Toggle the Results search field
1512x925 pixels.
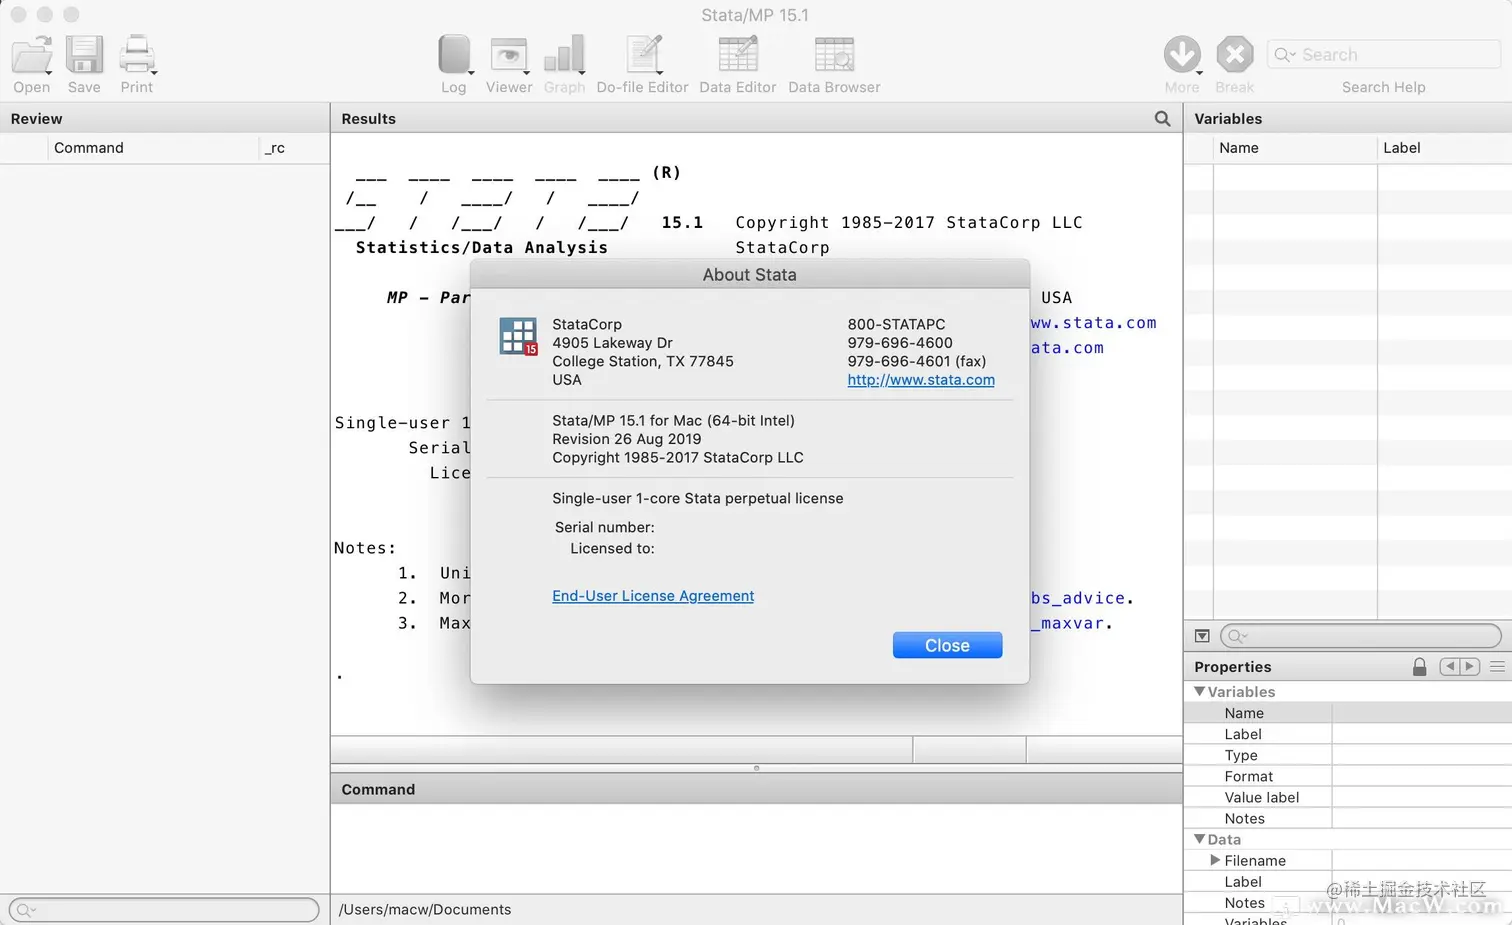1162,118
